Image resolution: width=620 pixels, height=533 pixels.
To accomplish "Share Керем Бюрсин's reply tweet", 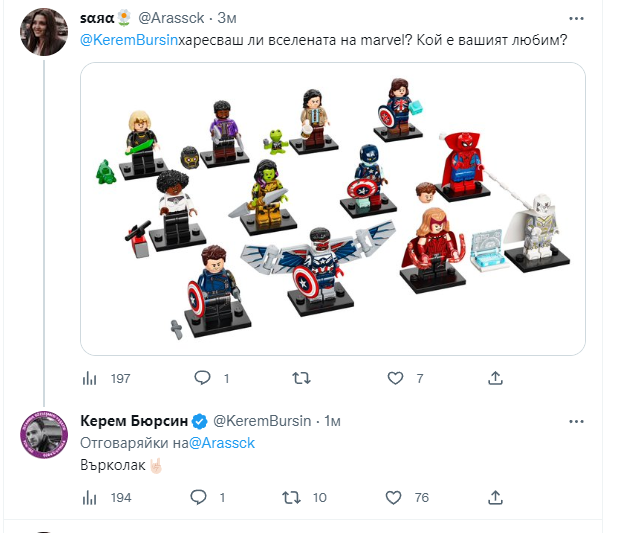I will [x=494, y=497].
